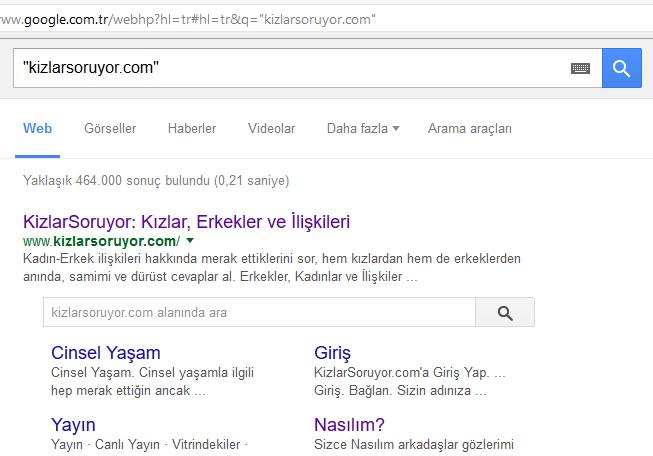Expand the green arrow beside www.kizlarsoruyor.com/

[x=190, y=241]
